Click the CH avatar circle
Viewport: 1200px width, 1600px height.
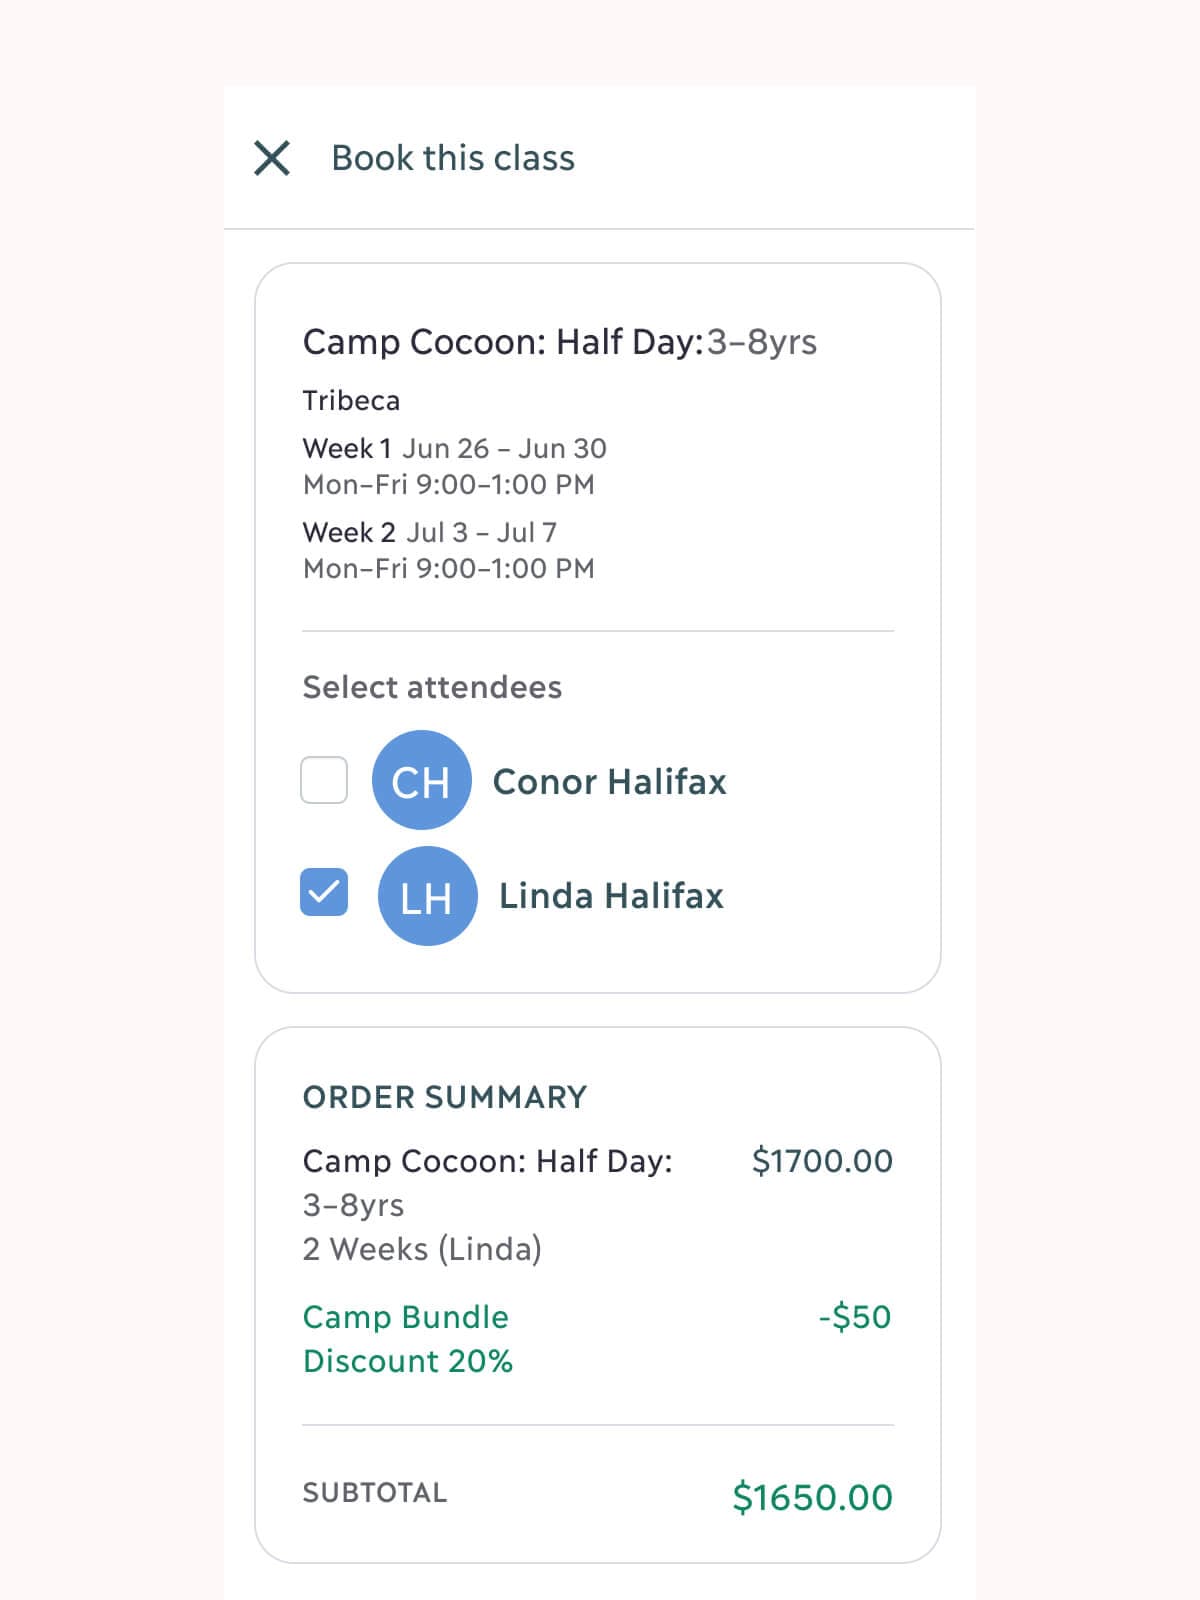click(x=421, y=781)
